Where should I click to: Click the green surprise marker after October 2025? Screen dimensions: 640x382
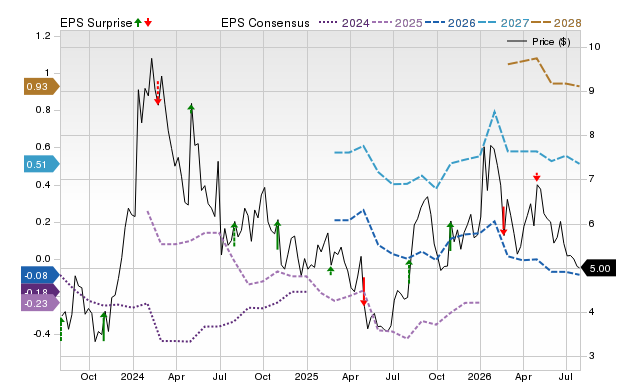click(450, 236)
